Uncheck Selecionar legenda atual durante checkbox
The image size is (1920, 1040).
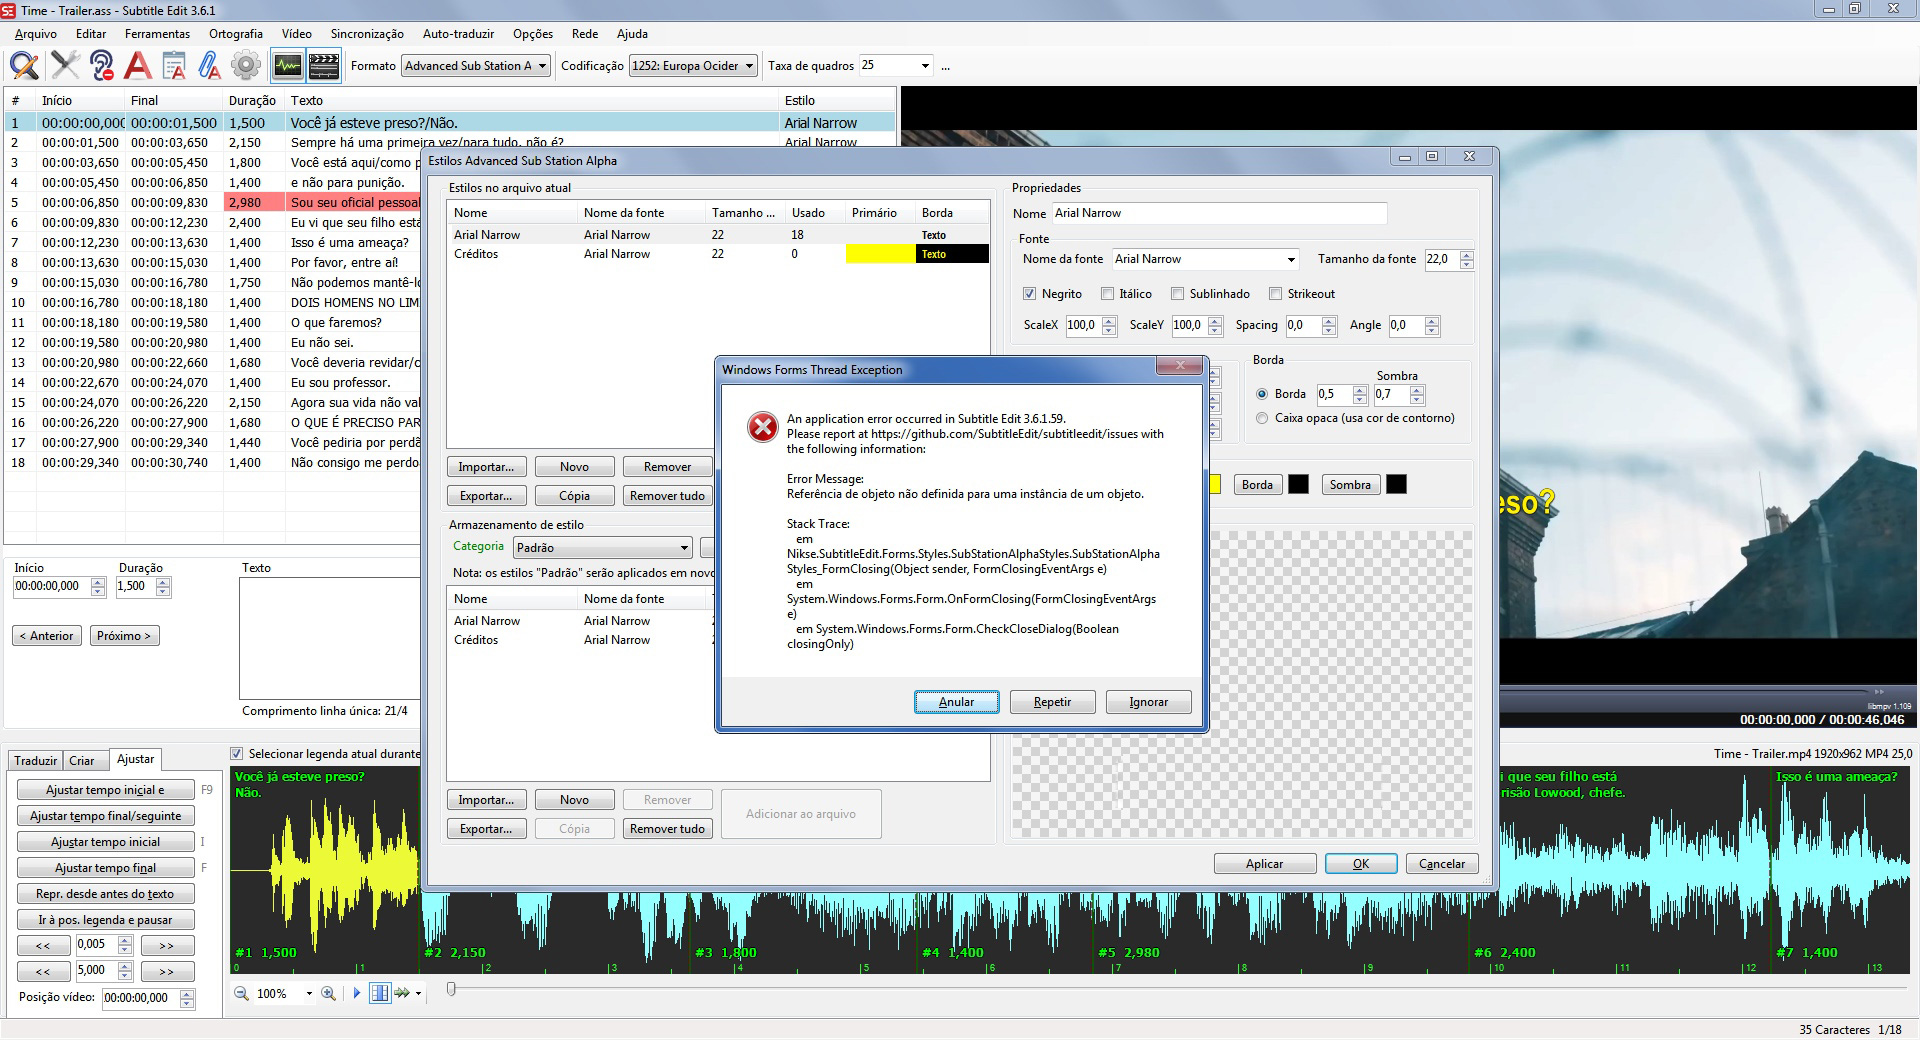(237, 753)
